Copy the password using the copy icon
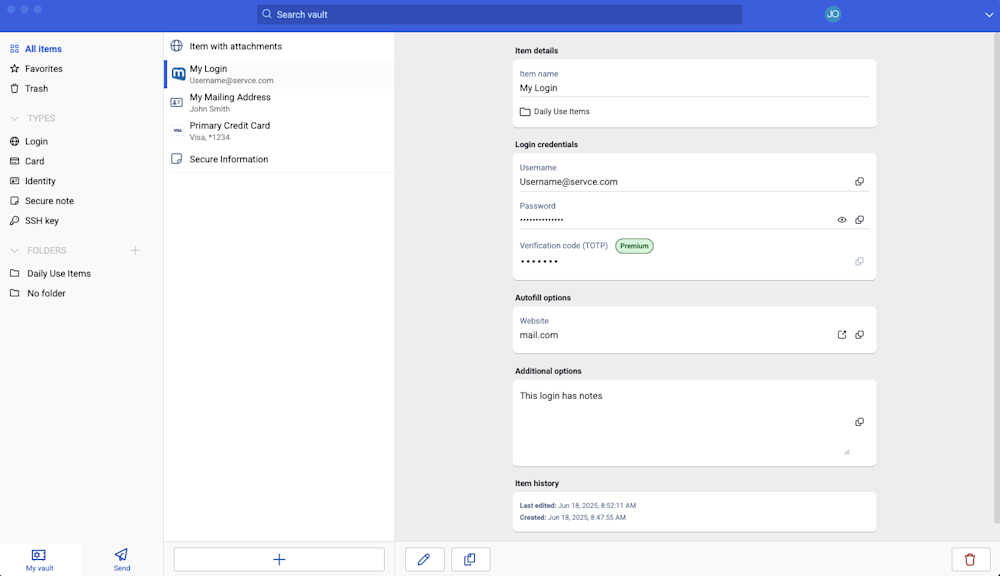 point(859,219)
